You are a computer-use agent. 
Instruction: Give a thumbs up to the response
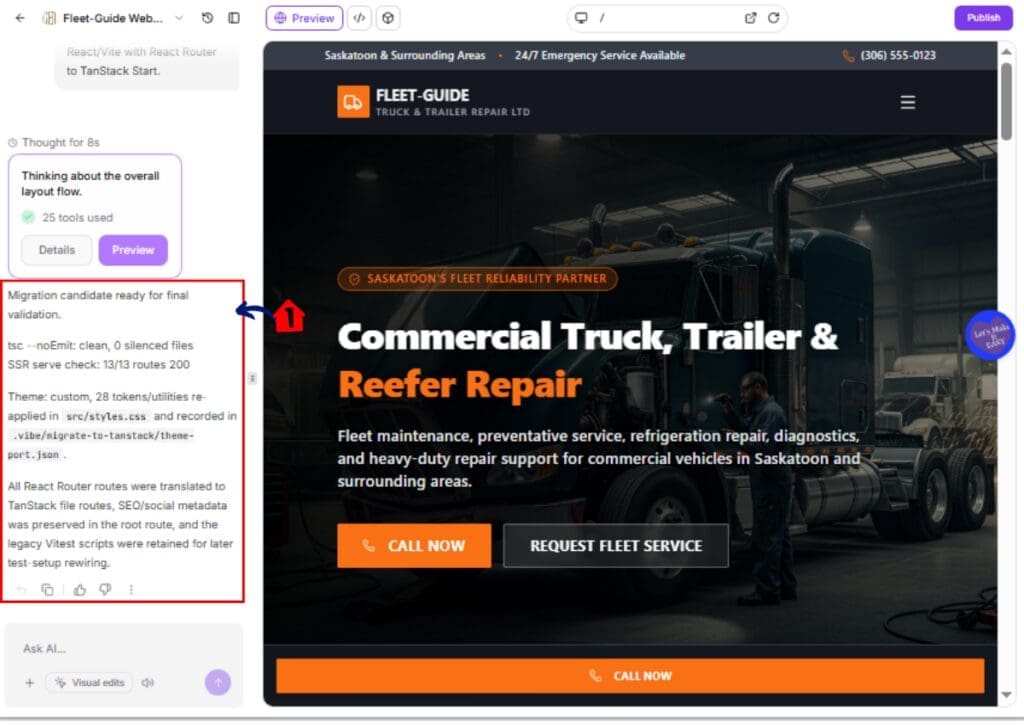[80, 590]
